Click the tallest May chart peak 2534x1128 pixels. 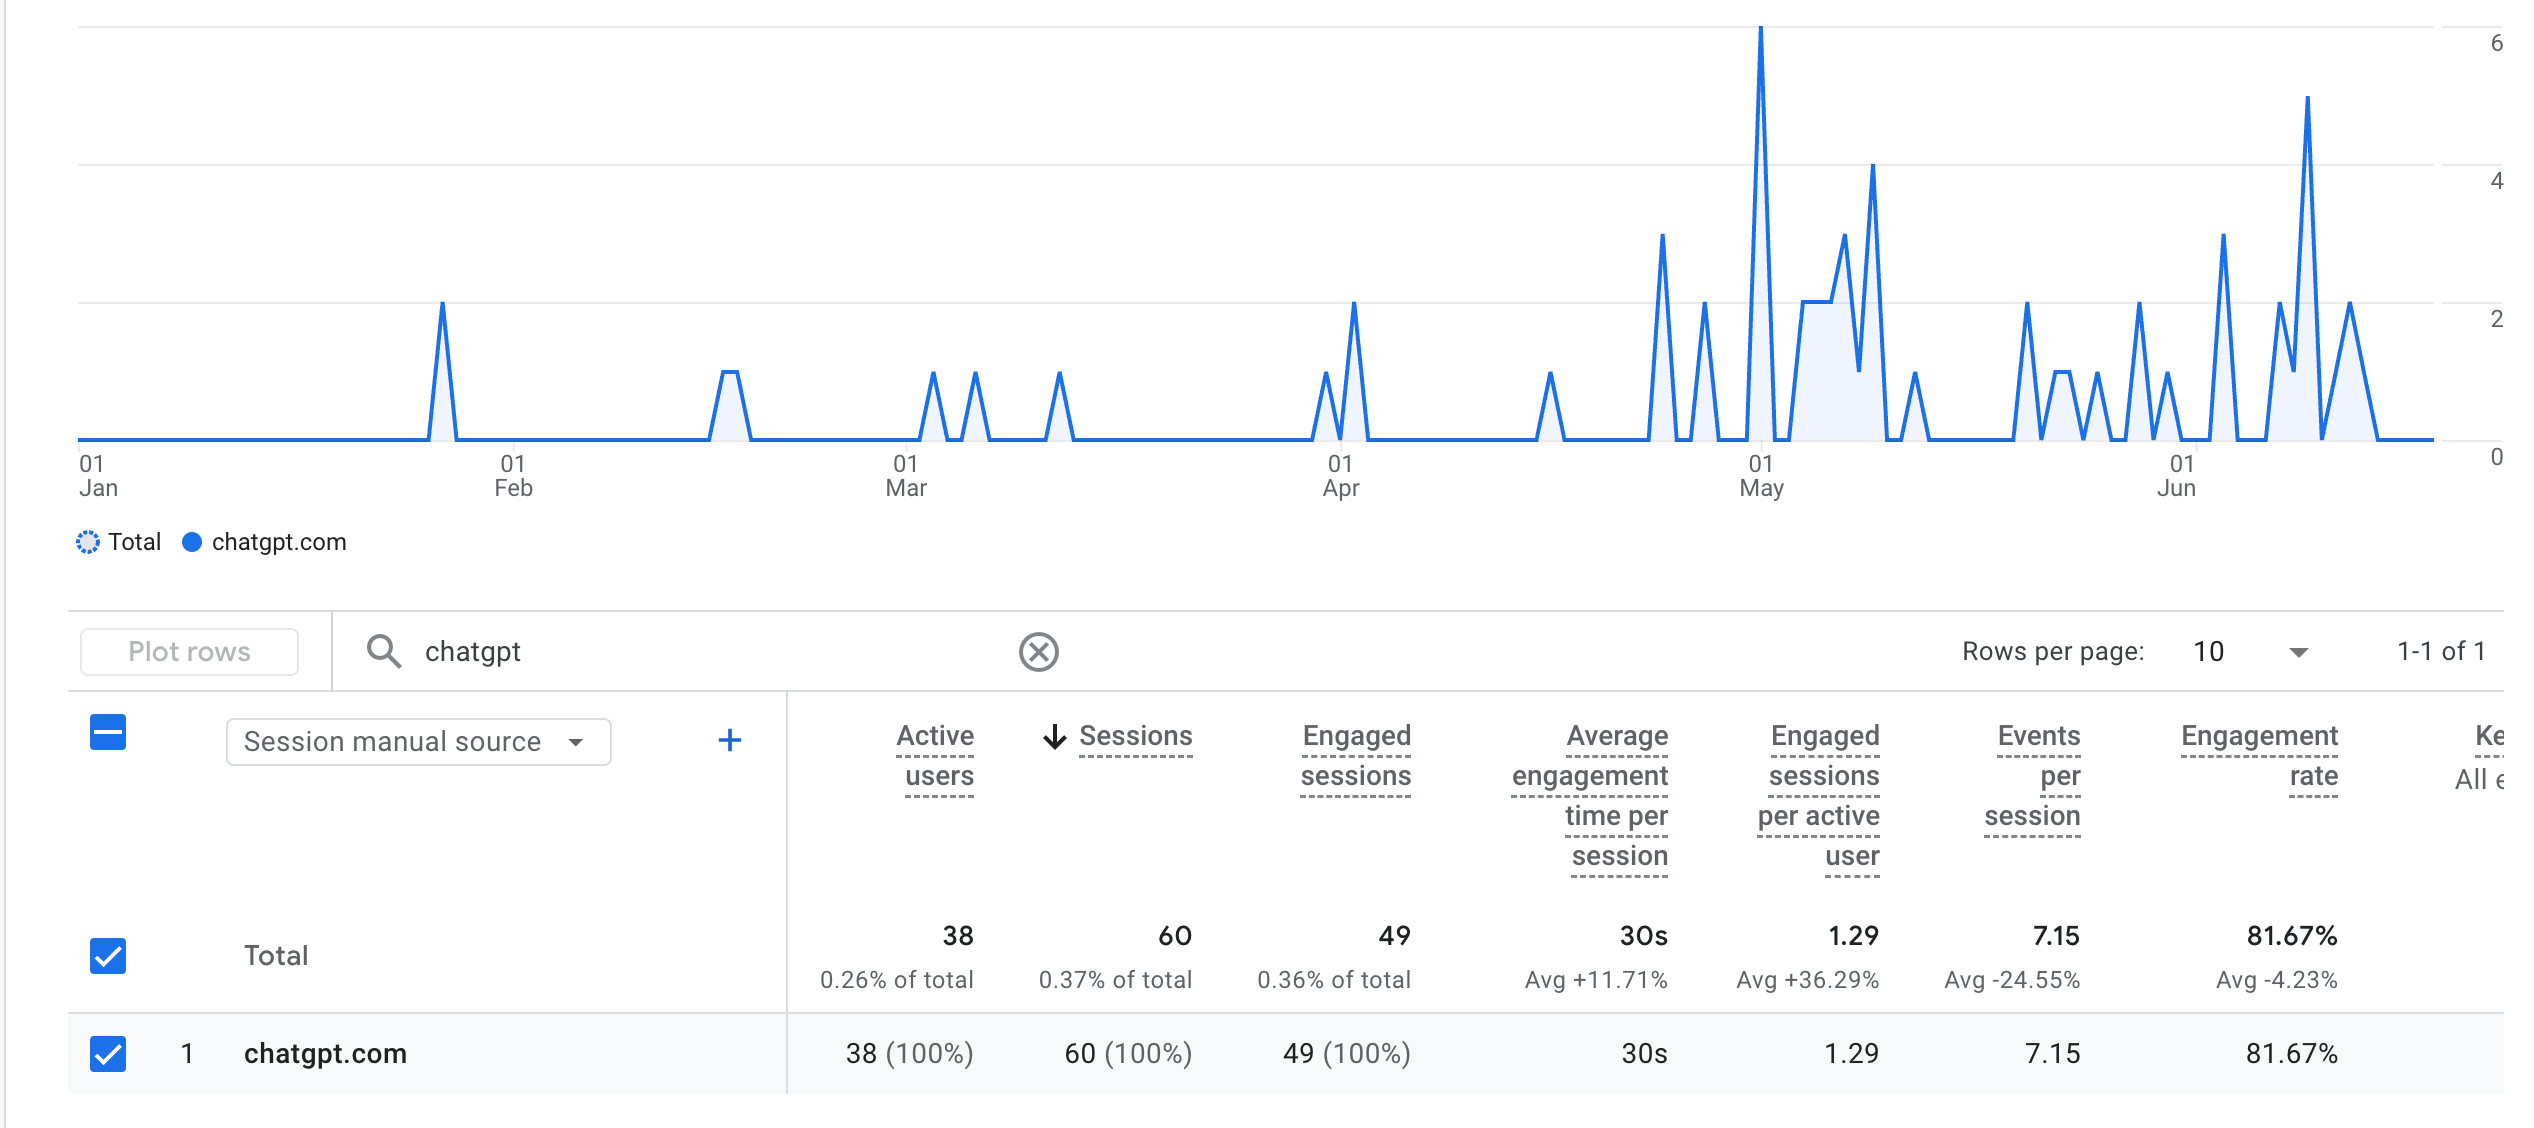(x=1760, y=30)
